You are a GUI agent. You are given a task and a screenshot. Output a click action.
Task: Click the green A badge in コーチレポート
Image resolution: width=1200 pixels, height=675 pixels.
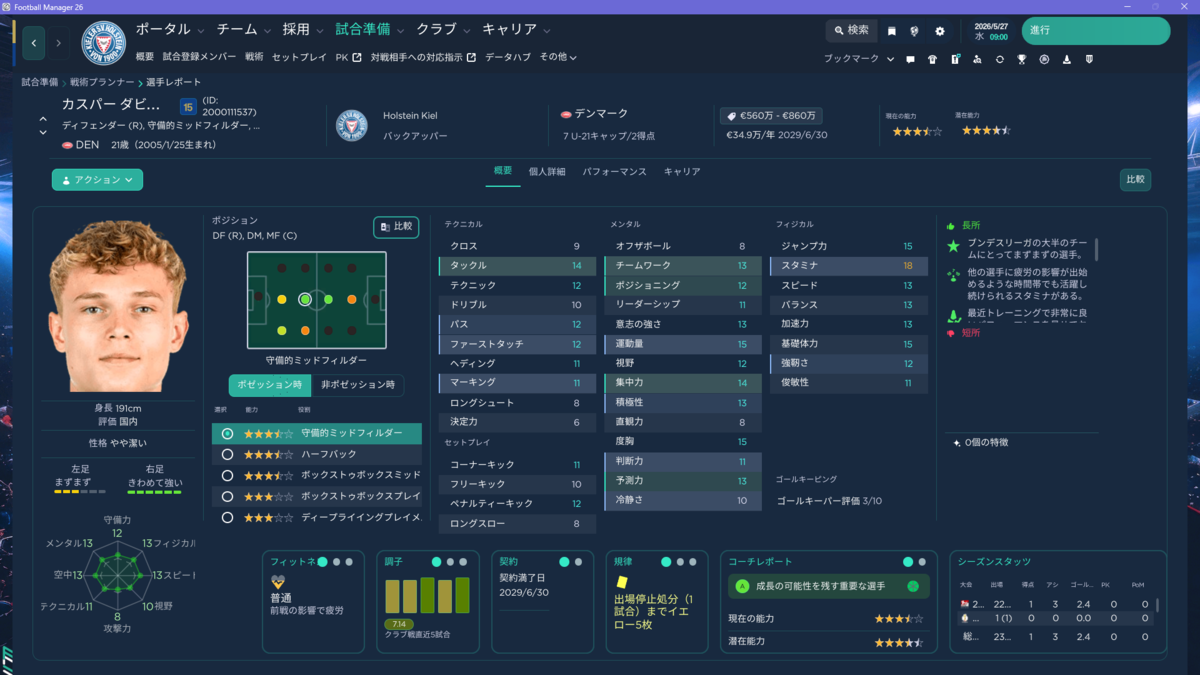point(742,587)
